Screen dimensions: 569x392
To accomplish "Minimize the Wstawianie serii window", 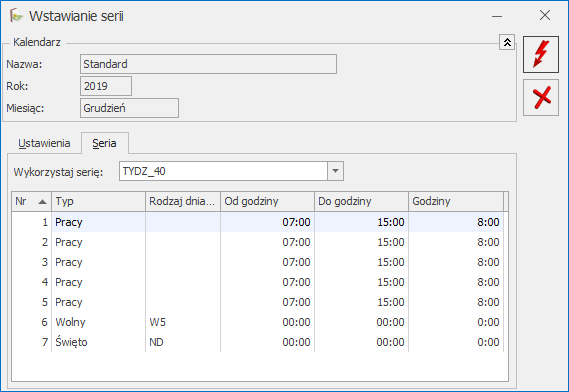I will [x=497, y=16].
